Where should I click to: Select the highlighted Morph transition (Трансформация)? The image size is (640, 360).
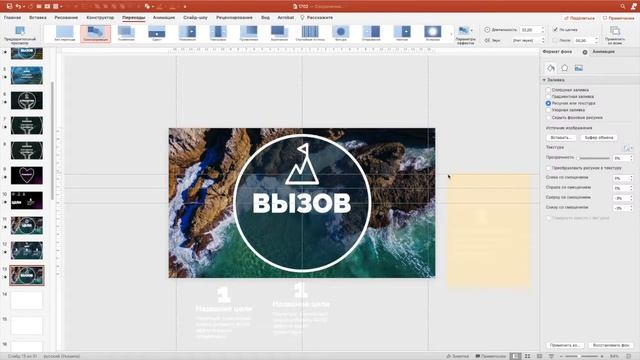click(95, 33)
